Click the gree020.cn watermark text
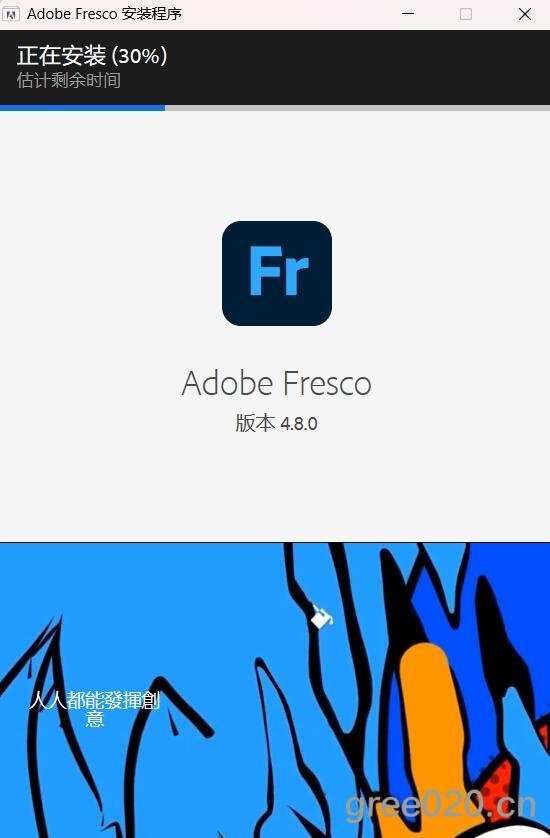This screenshot has width=550, height=838. pyautogui.click(x=440, y=805)
